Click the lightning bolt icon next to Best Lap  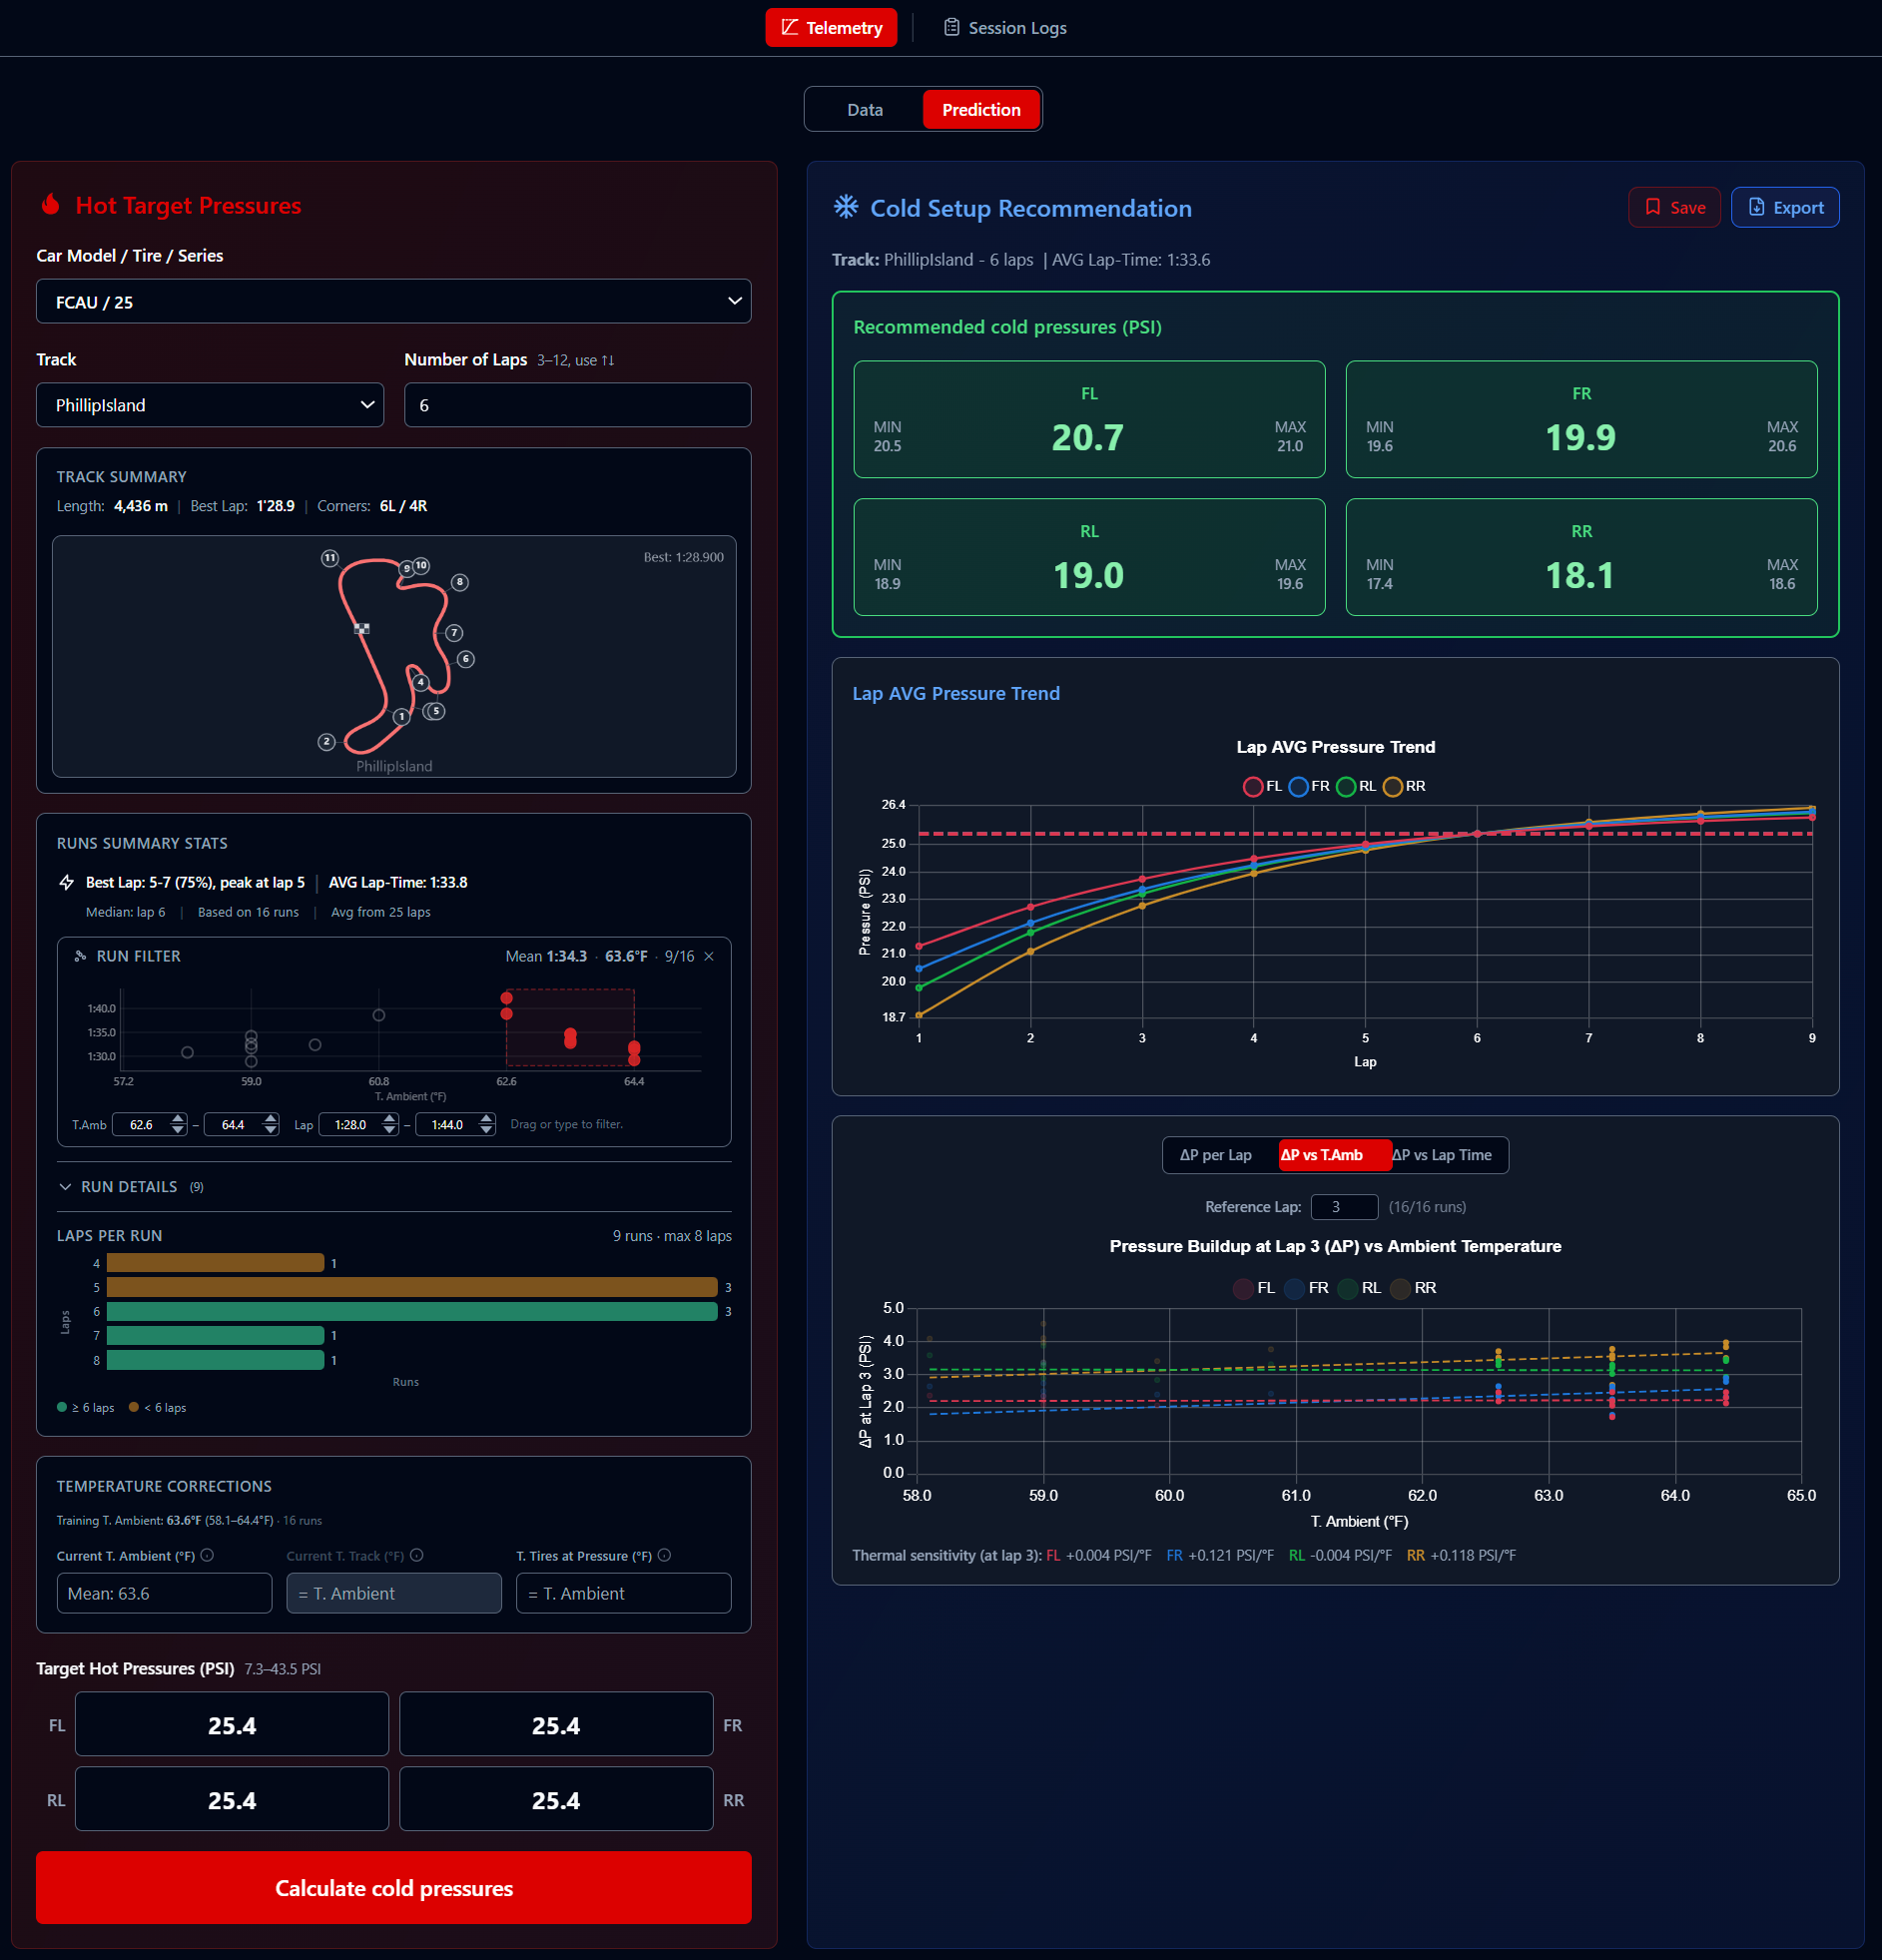point(67,882)
